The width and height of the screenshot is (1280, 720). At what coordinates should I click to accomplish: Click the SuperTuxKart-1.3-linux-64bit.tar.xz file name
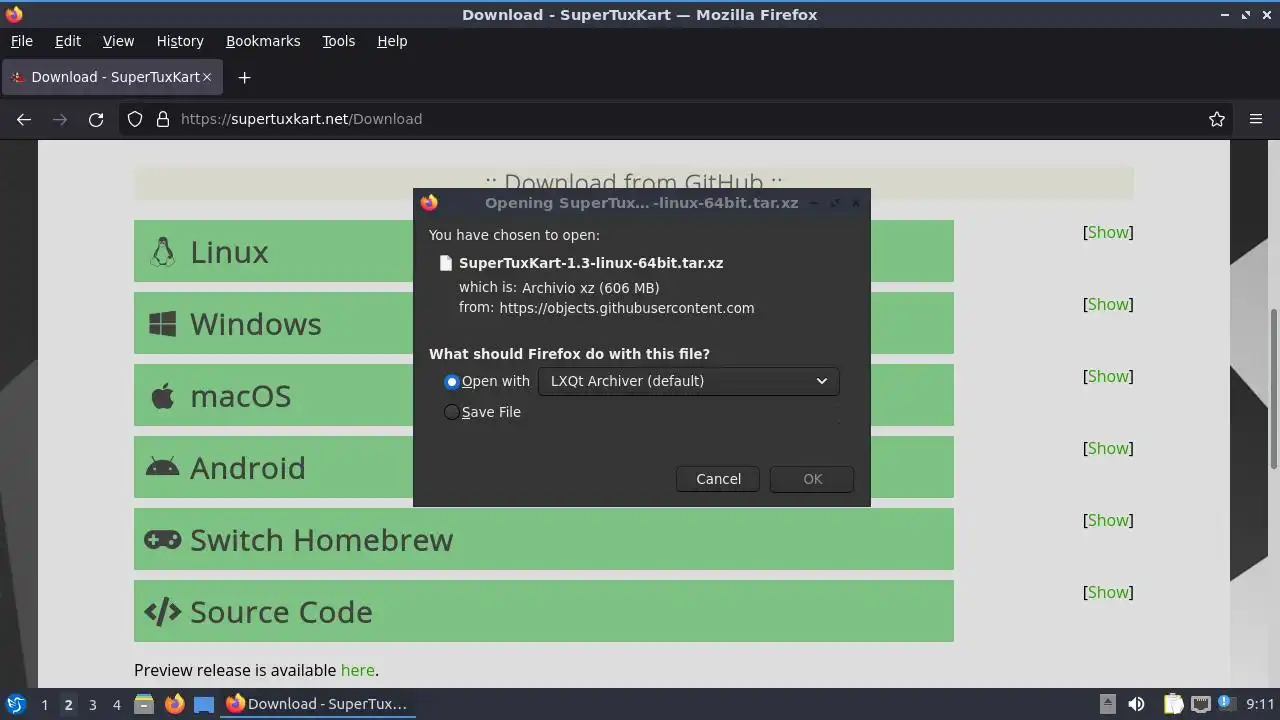591,263
